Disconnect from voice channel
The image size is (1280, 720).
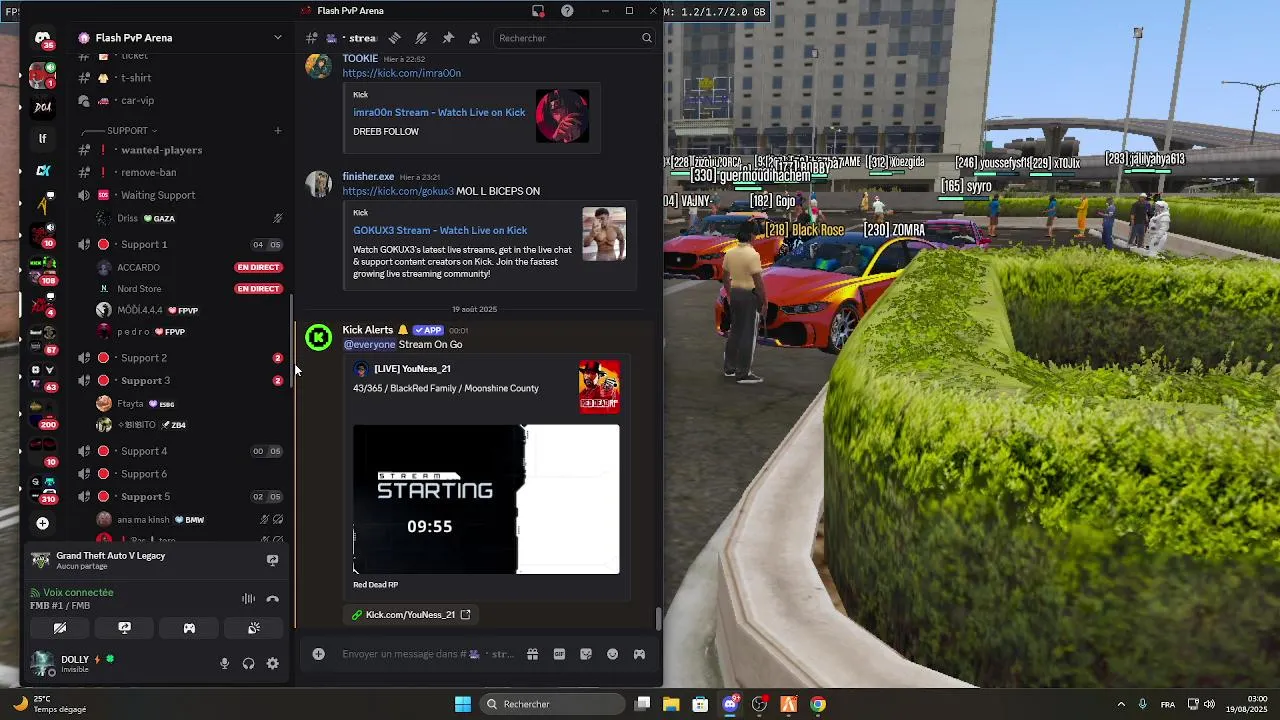(x=272, y=599)
